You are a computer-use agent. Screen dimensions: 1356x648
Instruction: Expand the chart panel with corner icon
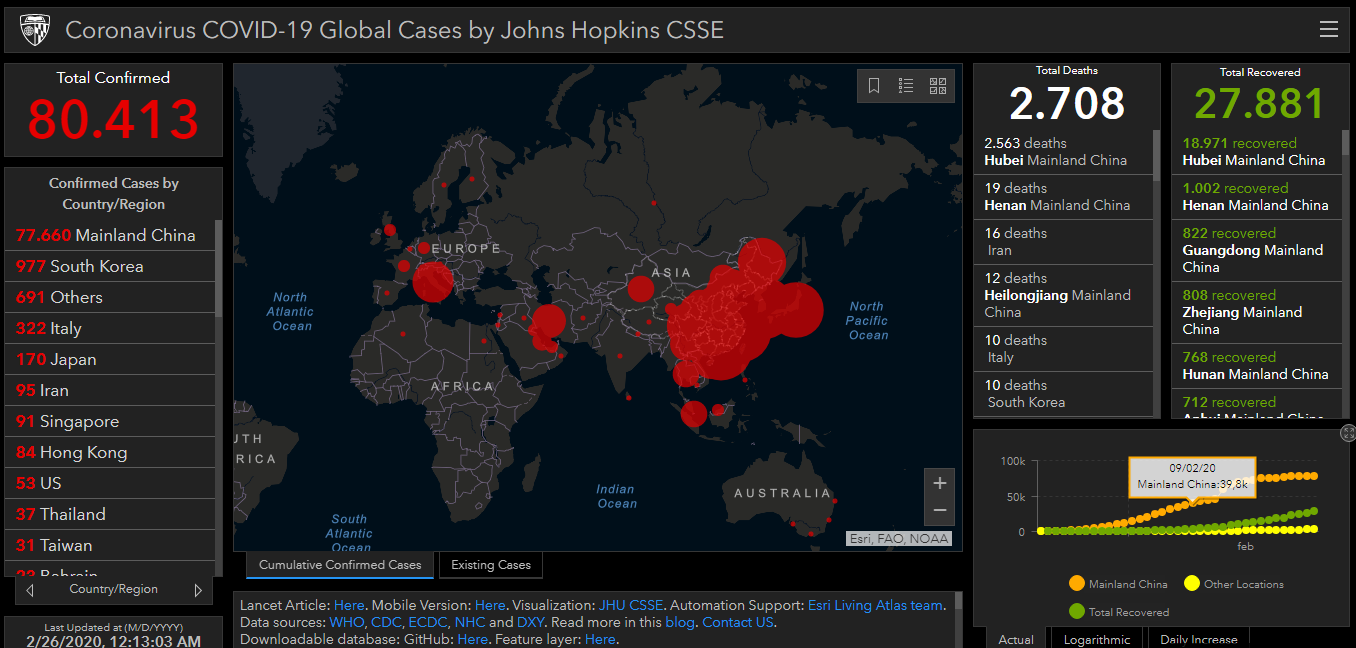point(1348,433)
